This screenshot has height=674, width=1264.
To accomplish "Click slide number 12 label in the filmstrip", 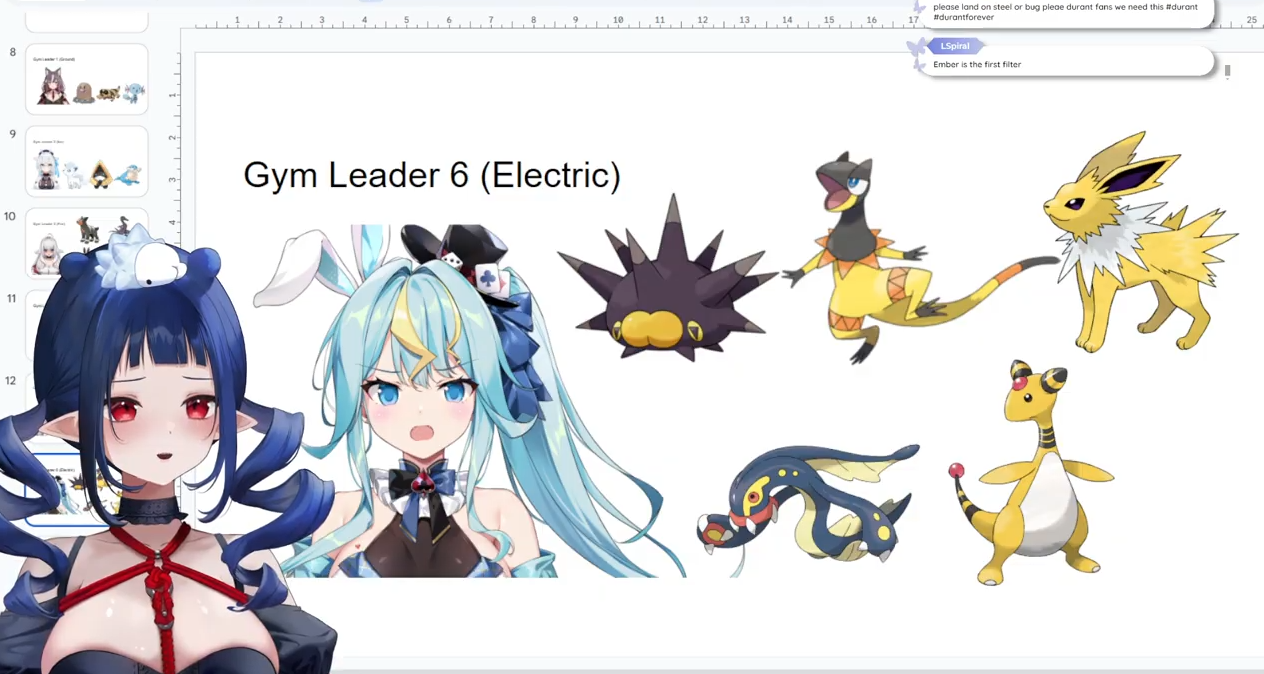I will [11, 380].
